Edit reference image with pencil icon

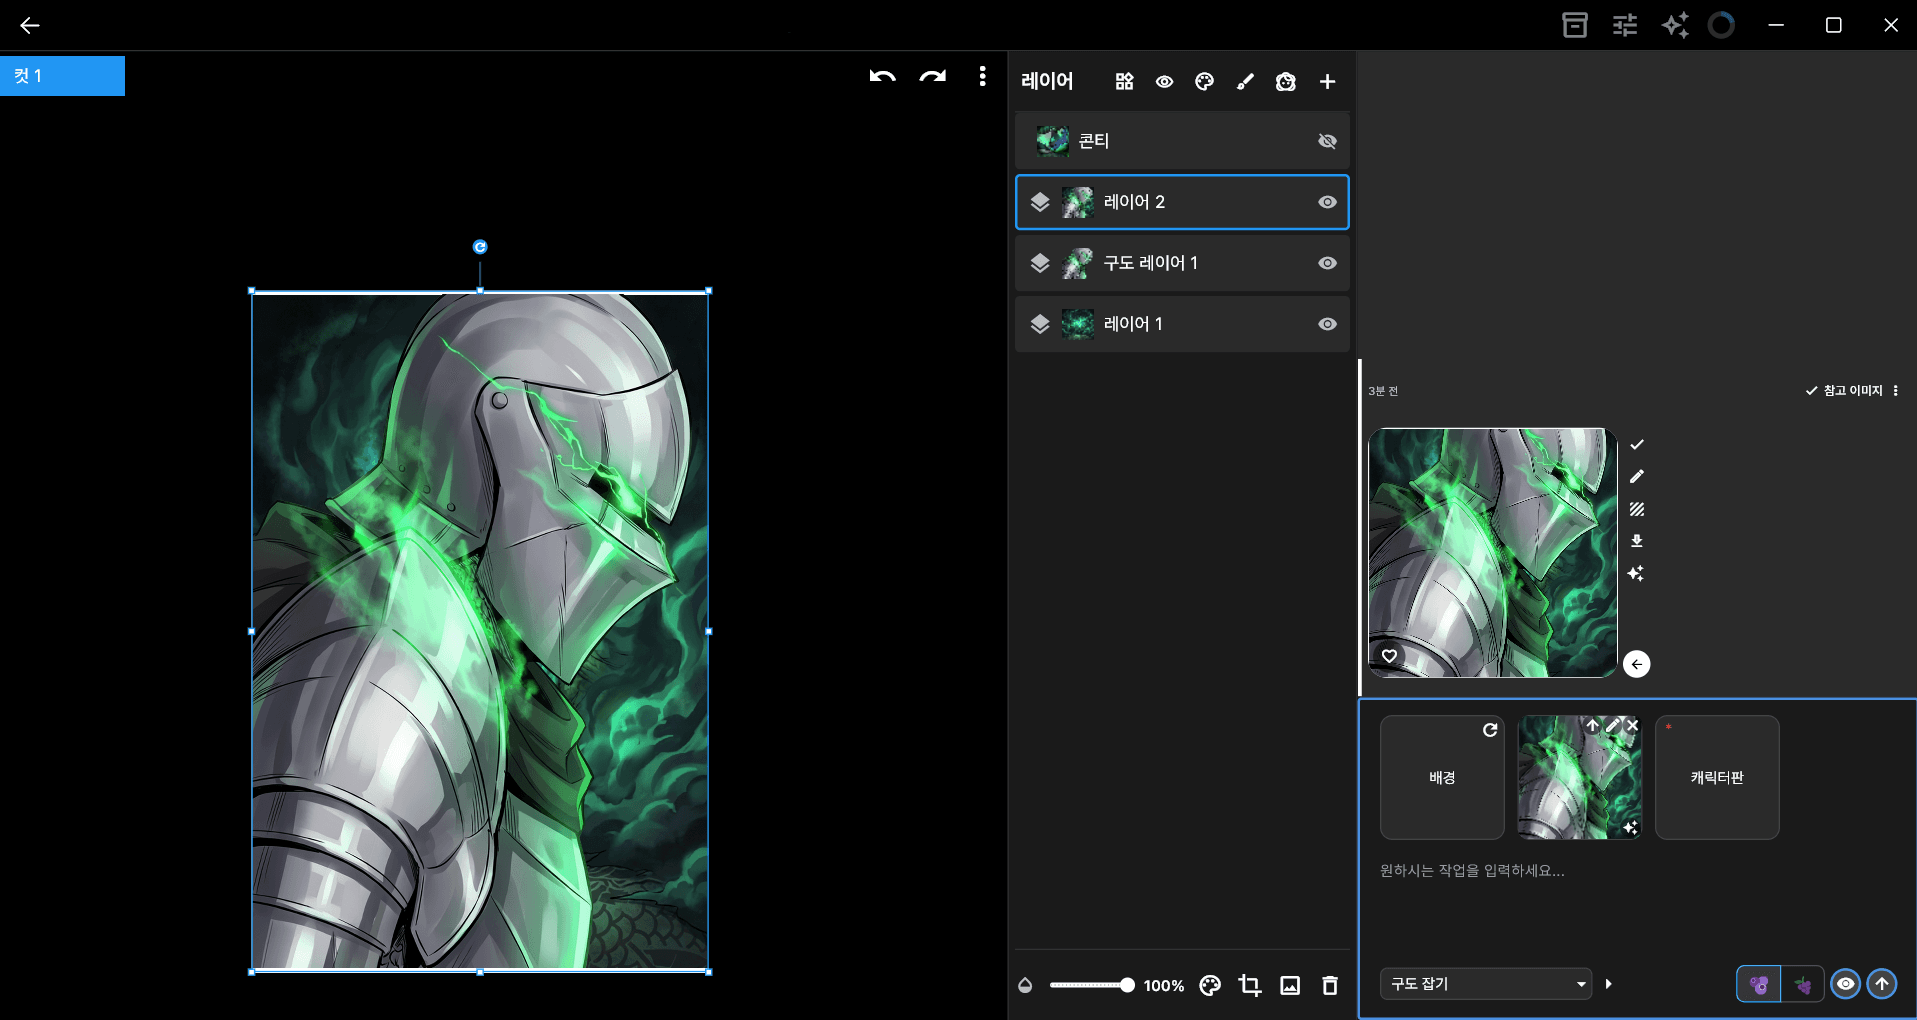[x=1613, y=725]
